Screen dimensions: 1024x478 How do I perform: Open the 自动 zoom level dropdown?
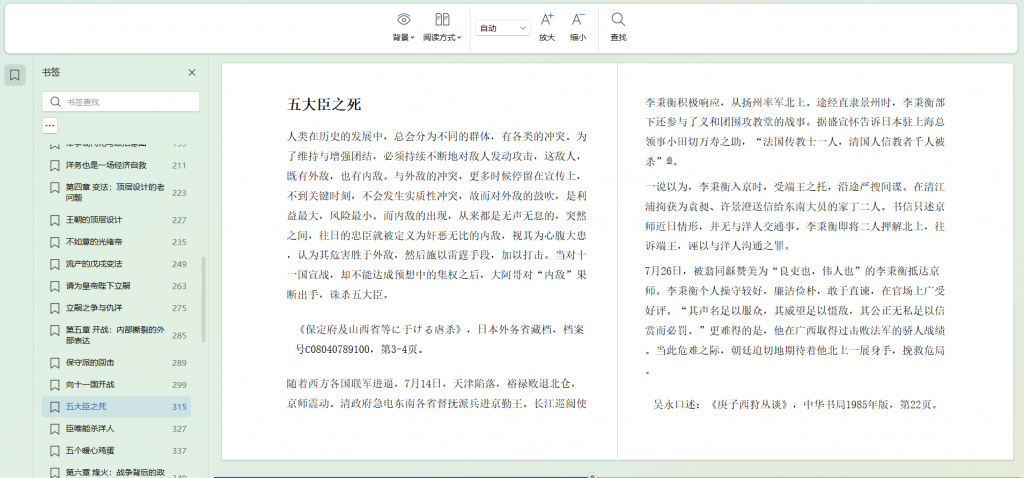tap(503, 28)
